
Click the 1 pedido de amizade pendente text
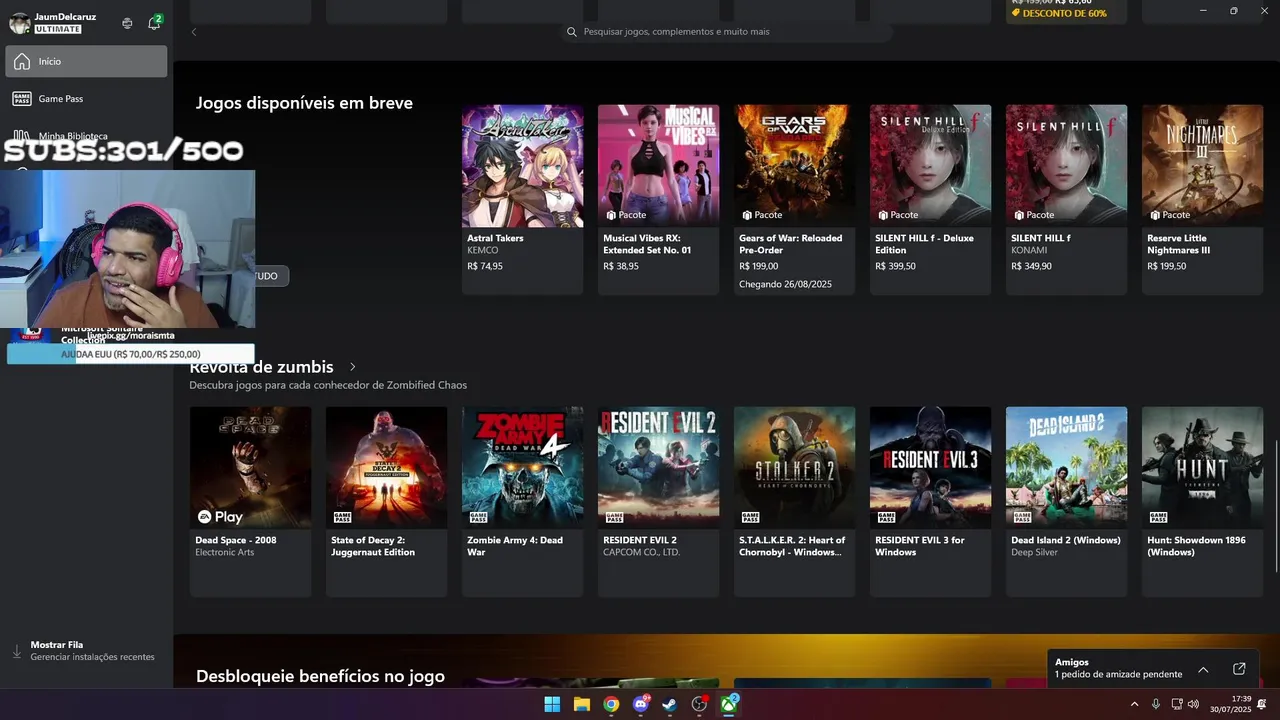point(1118,674)
